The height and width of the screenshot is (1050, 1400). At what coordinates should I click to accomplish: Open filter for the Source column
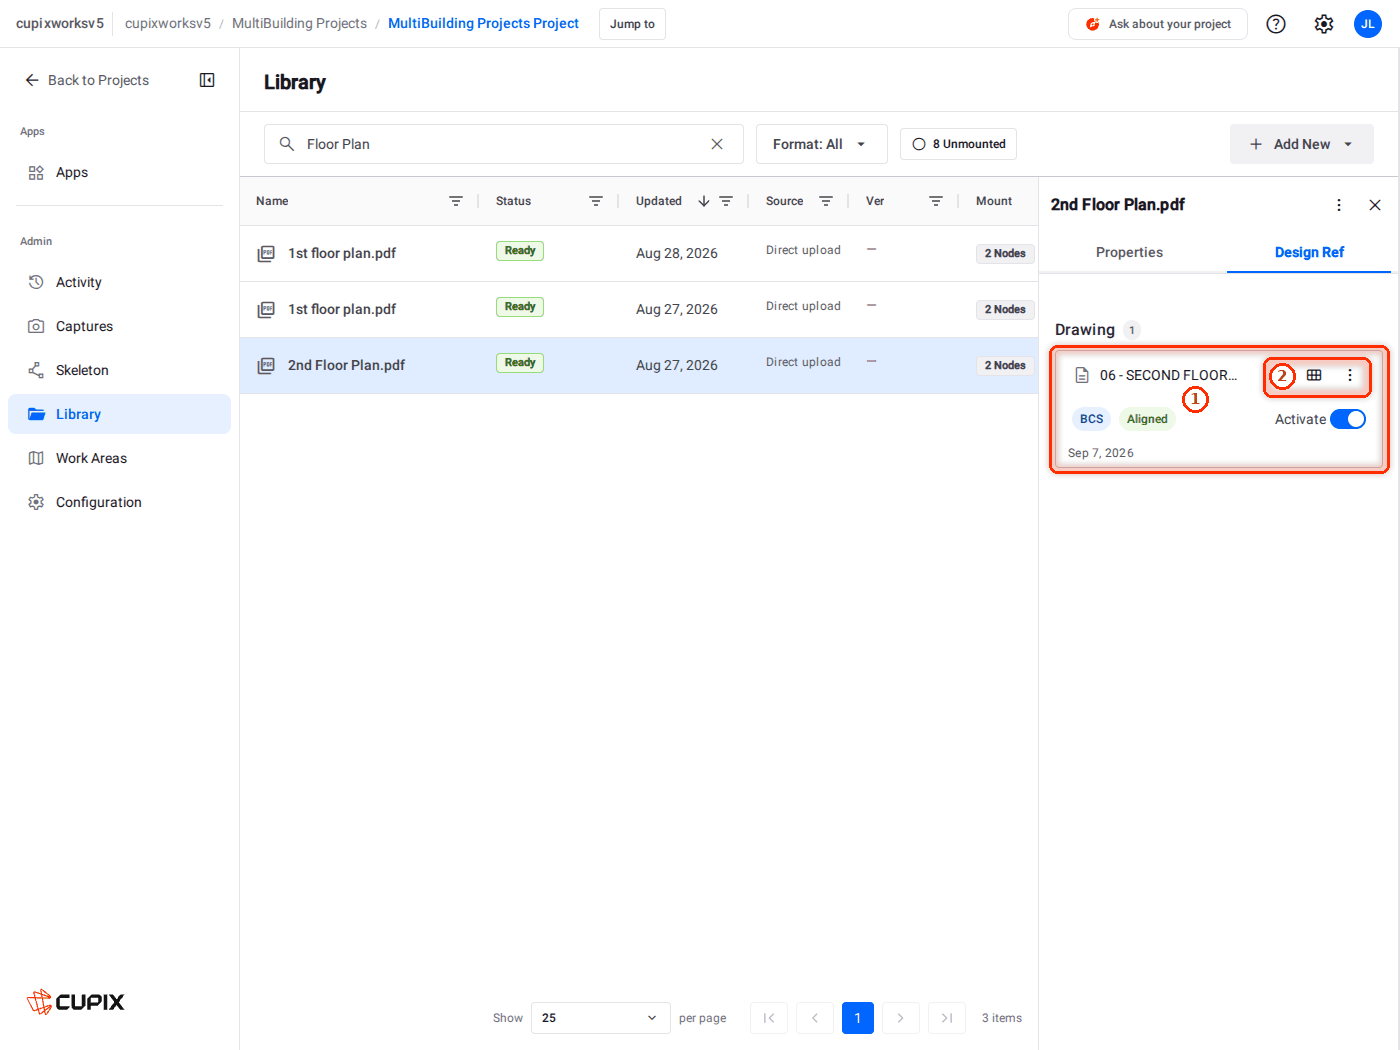click(826, 201)
